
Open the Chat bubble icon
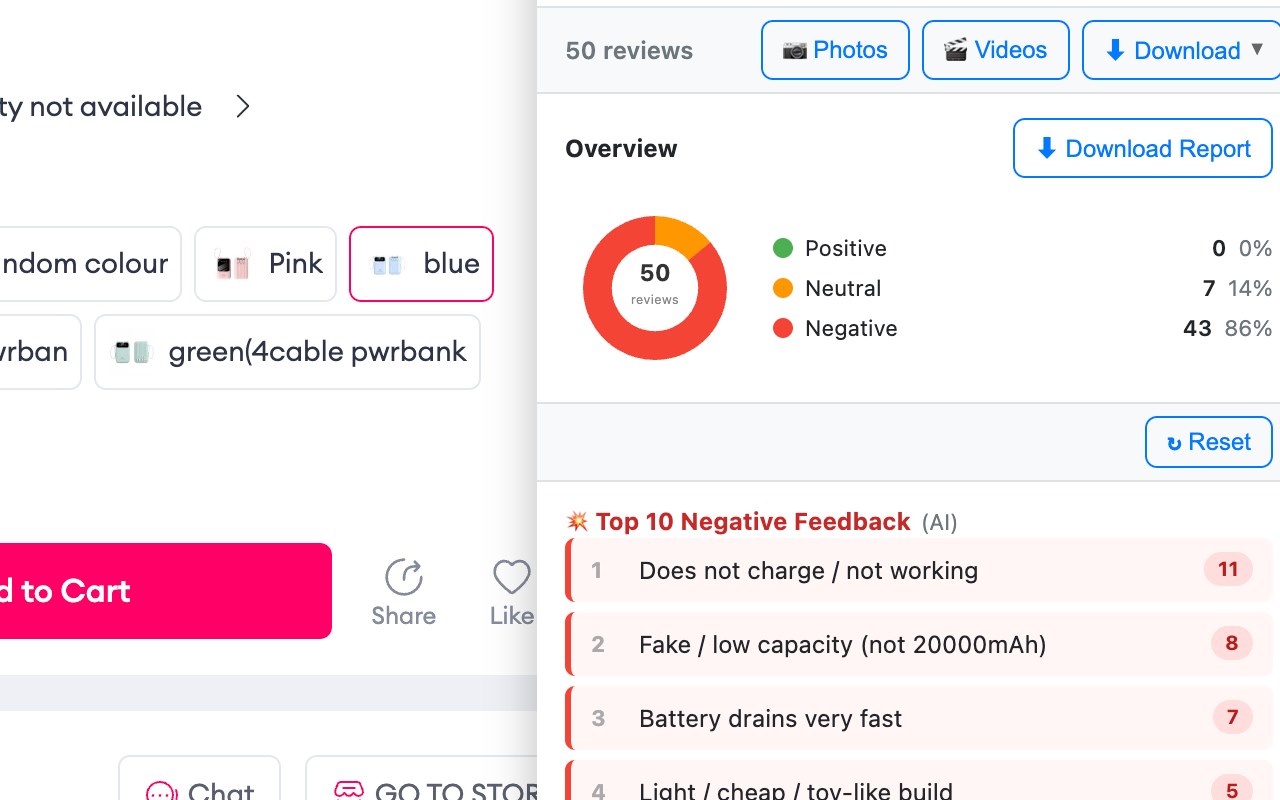[x=161, y=792]
